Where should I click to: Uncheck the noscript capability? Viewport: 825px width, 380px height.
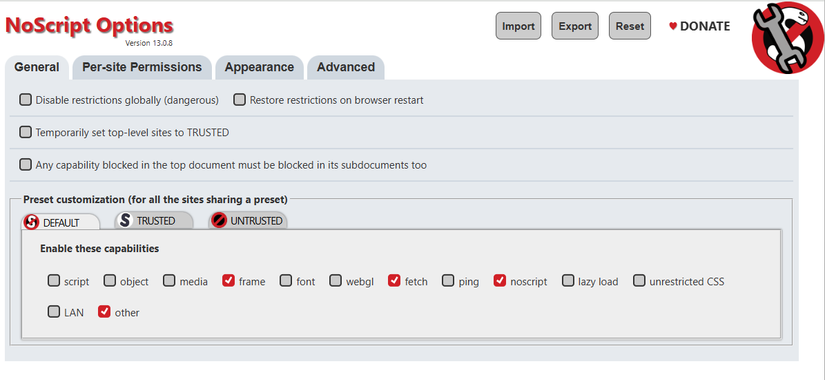pos(500,281)
